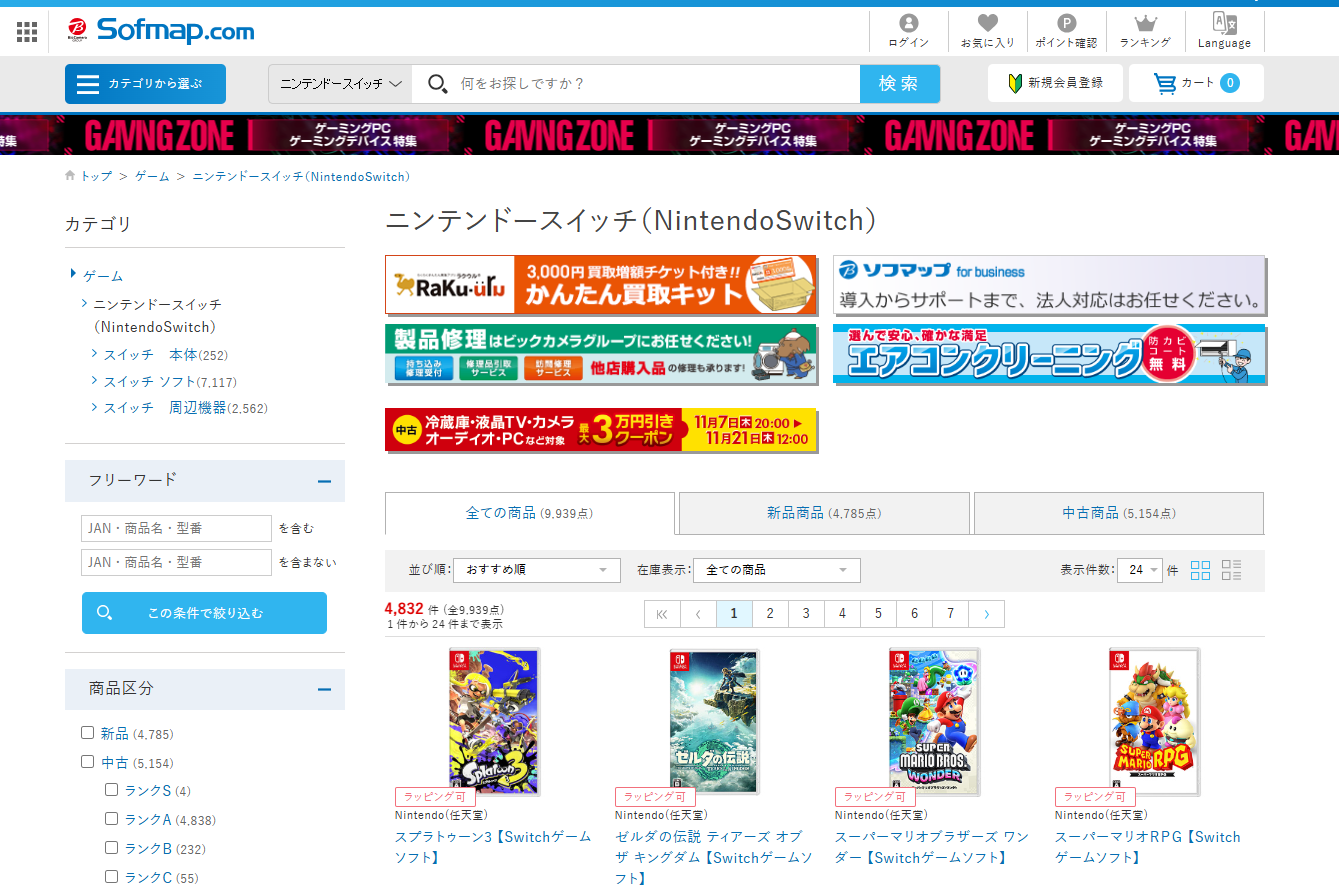This screenshot has width=1339, height=889.
Task: Click the RaKu-uru かんたん買取キット banner
Action: [x=601, y=285]
